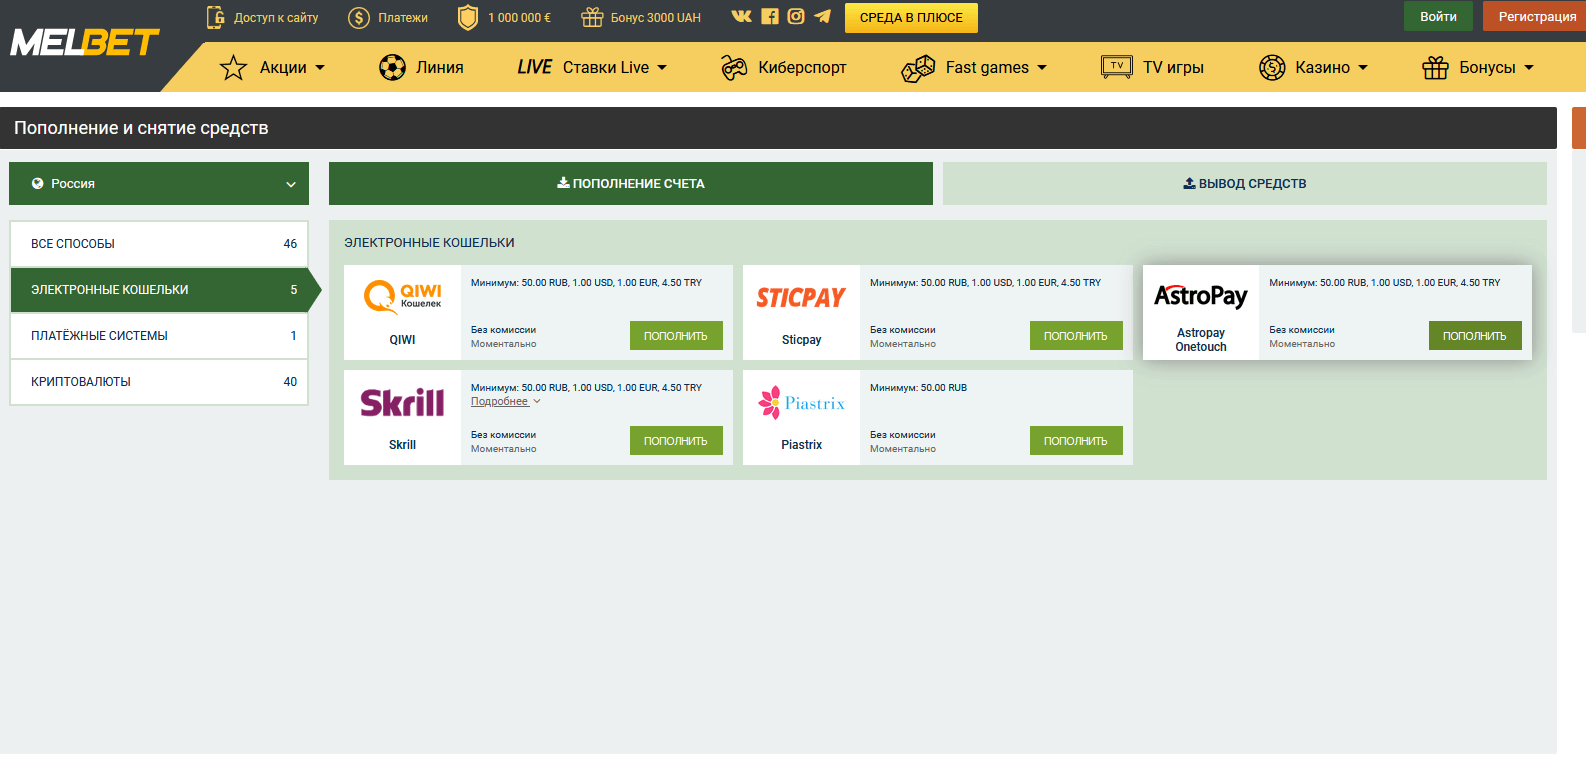Expand the Fast games dropdown arrow
Viewport: 1586px width, 777px height.
1042,68
